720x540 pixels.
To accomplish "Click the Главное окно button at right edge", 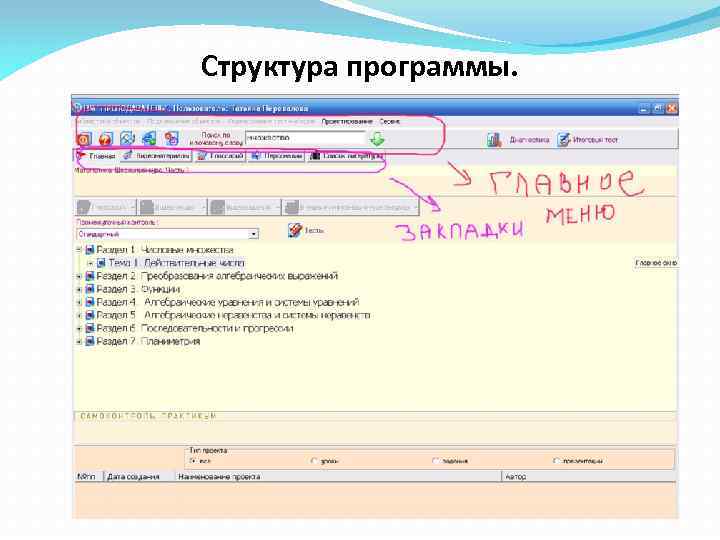I will pyautogui.click(x=656, y=263).
